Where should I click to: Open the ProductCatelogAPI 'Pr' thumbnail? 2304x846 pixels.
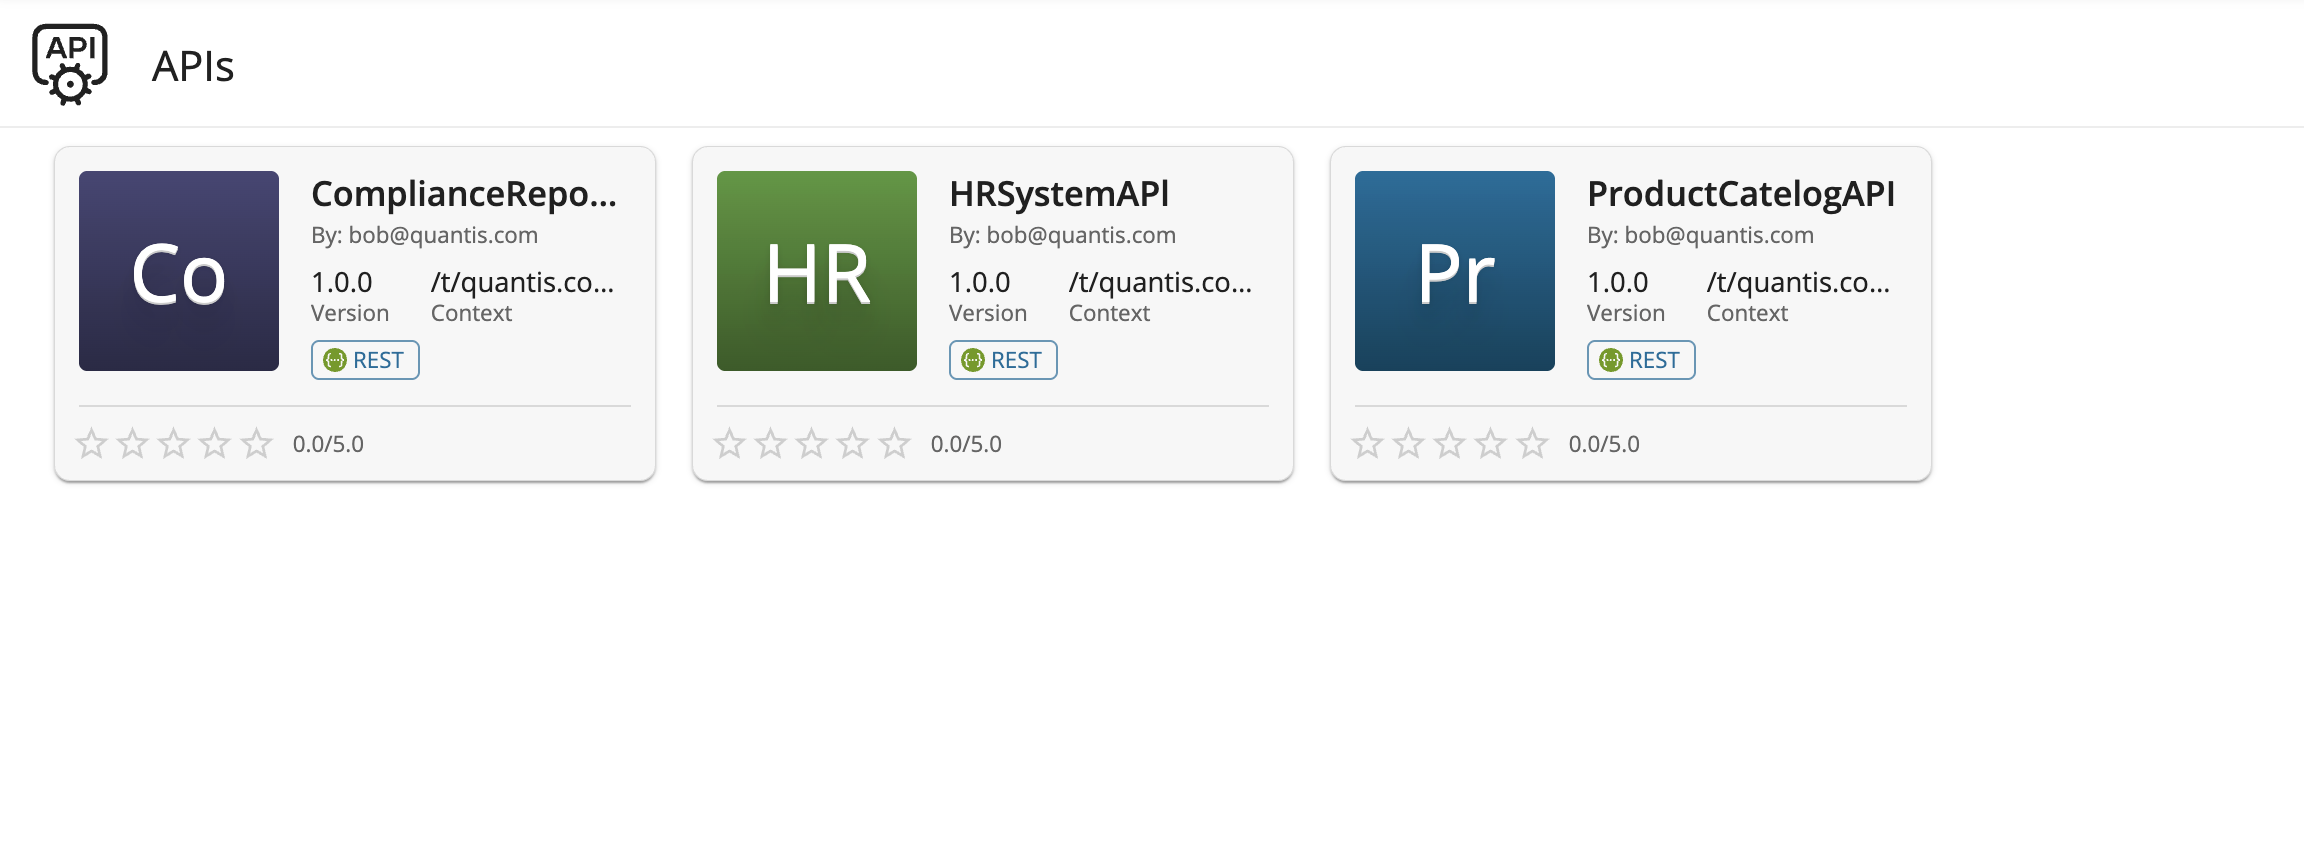(1455, 271)
